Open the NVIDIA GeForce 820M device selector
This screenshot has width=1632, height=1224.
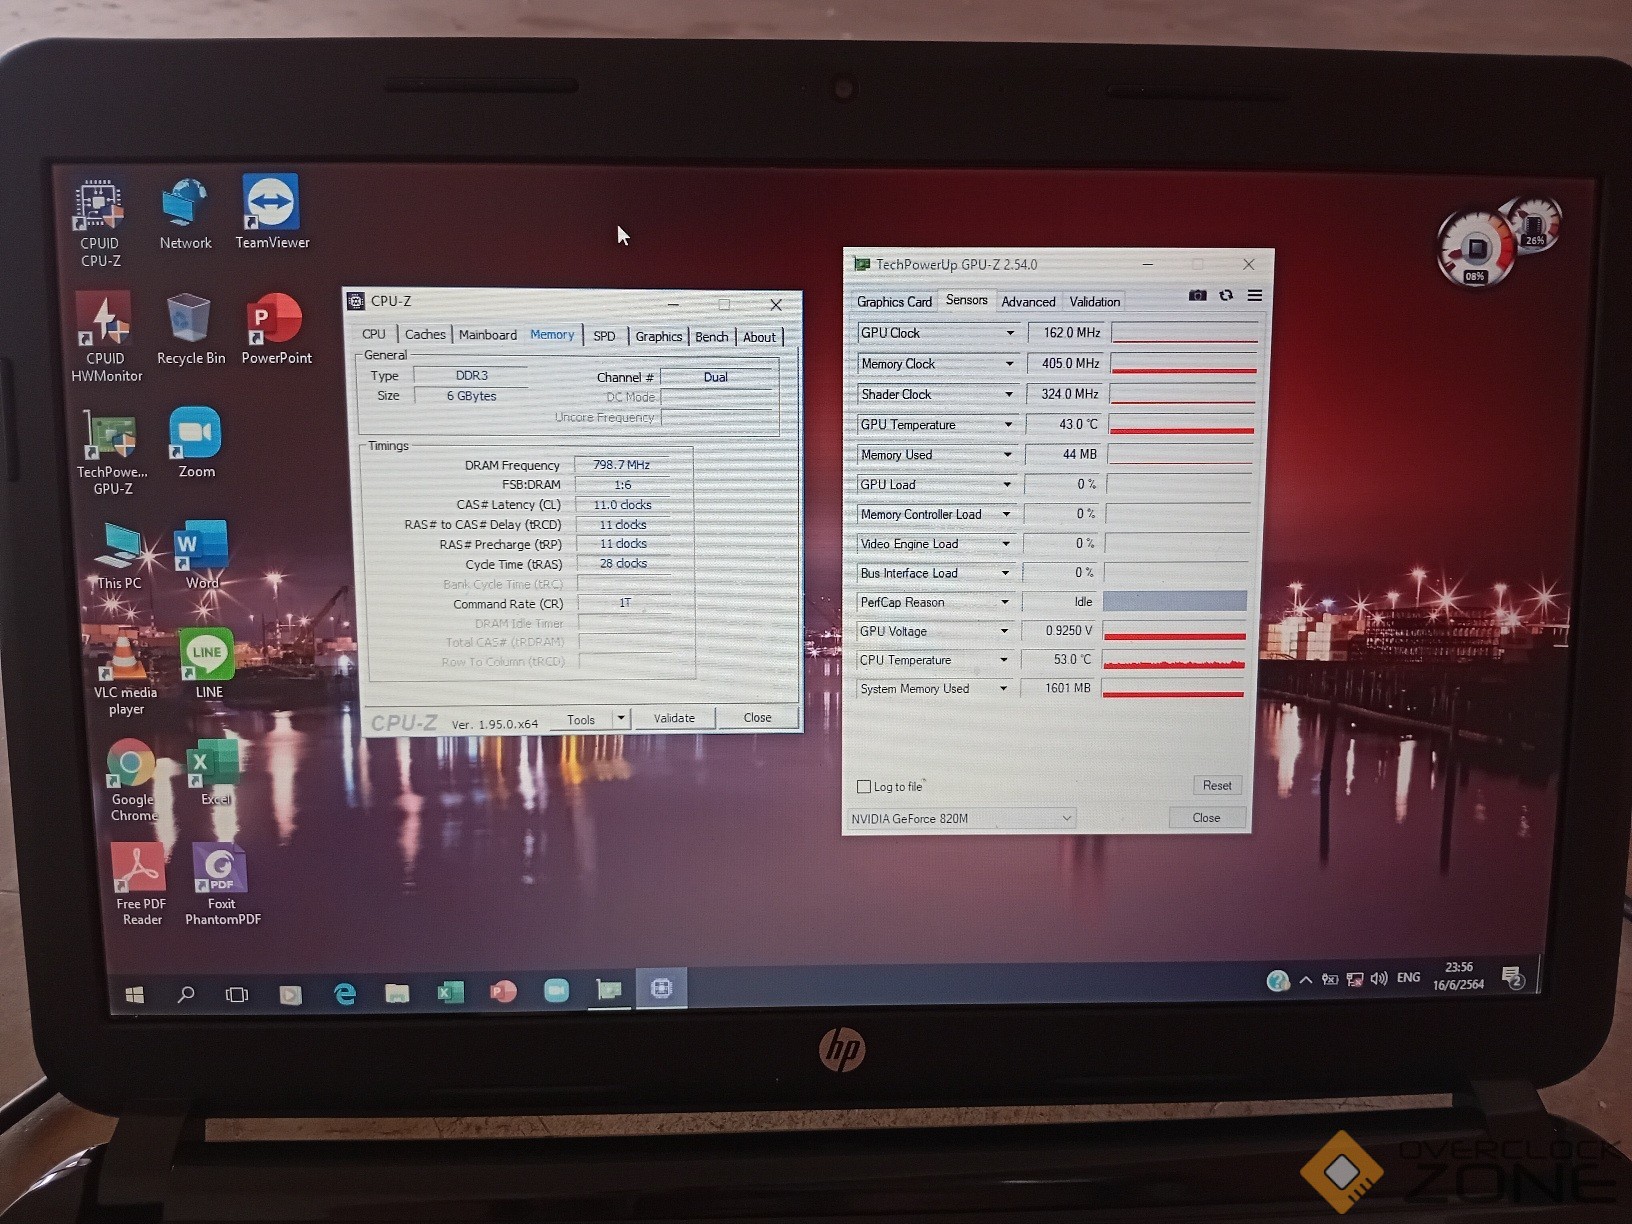click(961, 818)
